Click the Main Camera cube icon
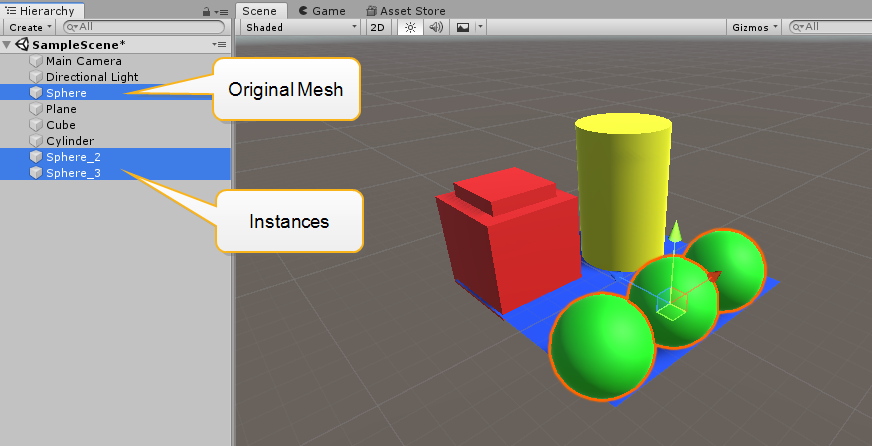Image resolution: width=872 pixels, height=446 pixels. 37,61
